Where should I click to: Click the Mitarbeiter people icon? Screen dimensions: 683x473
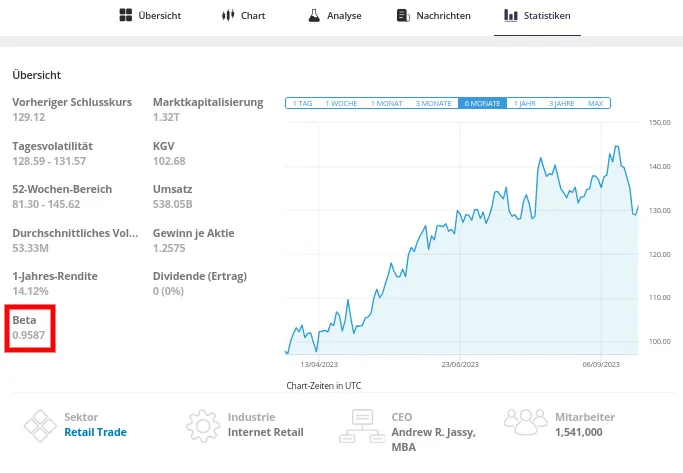coord(527,423)
